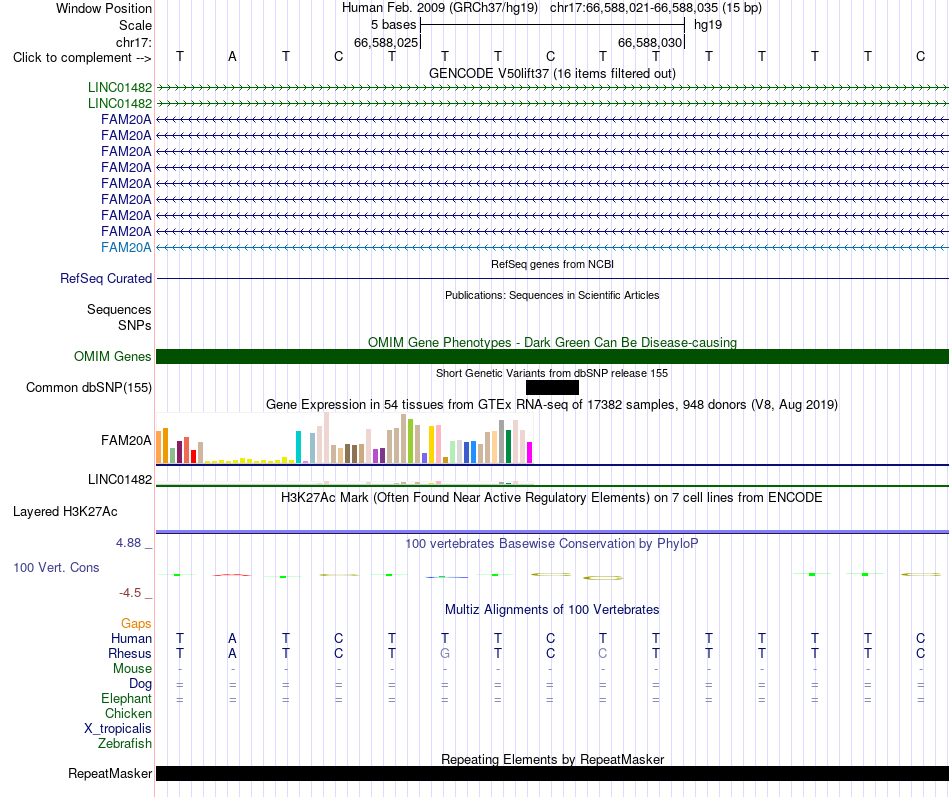
Task: Open the "Repeating Elements by RepeatMasker" title
Action: [552, 759]
